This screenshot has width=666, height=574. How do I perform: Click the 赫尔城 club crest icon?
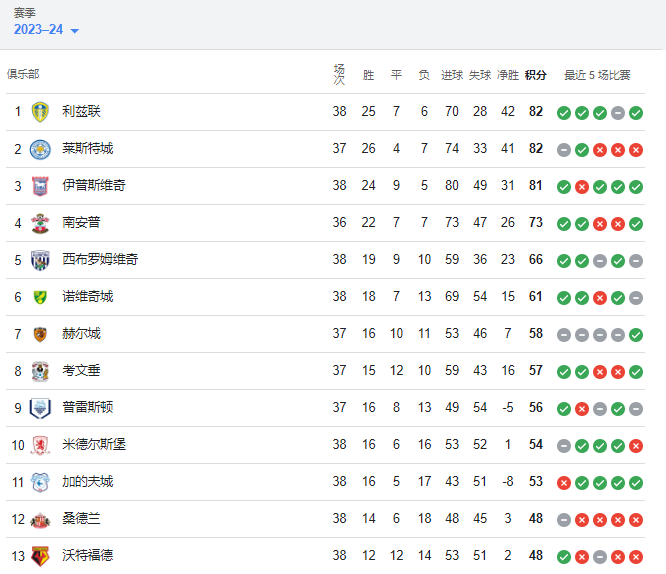tap(40, 334)
